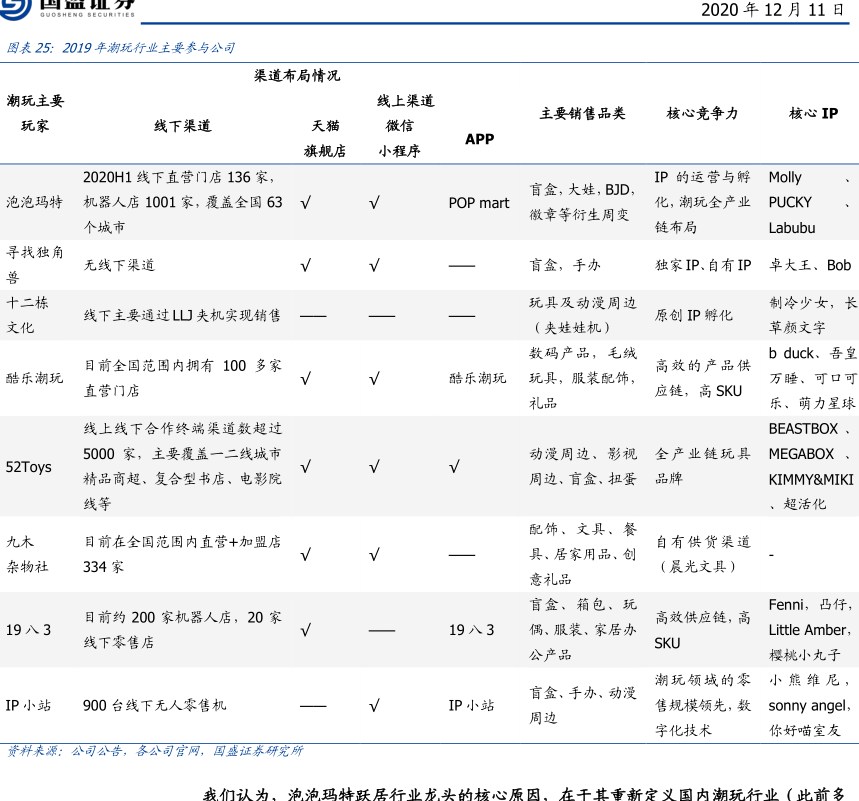
Task: Click the 线上渠道 header
Action: pos(405,101)
